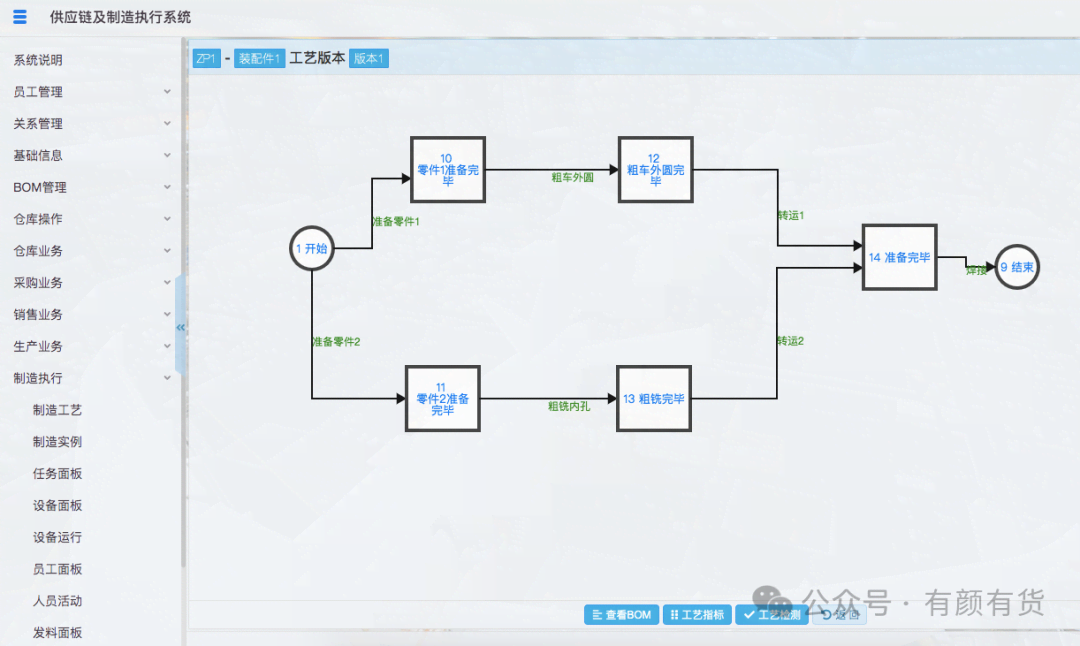Collapse the sidebar with the double-arrow handle
Screen dimensions: 1080x646
tap(181, 327)
